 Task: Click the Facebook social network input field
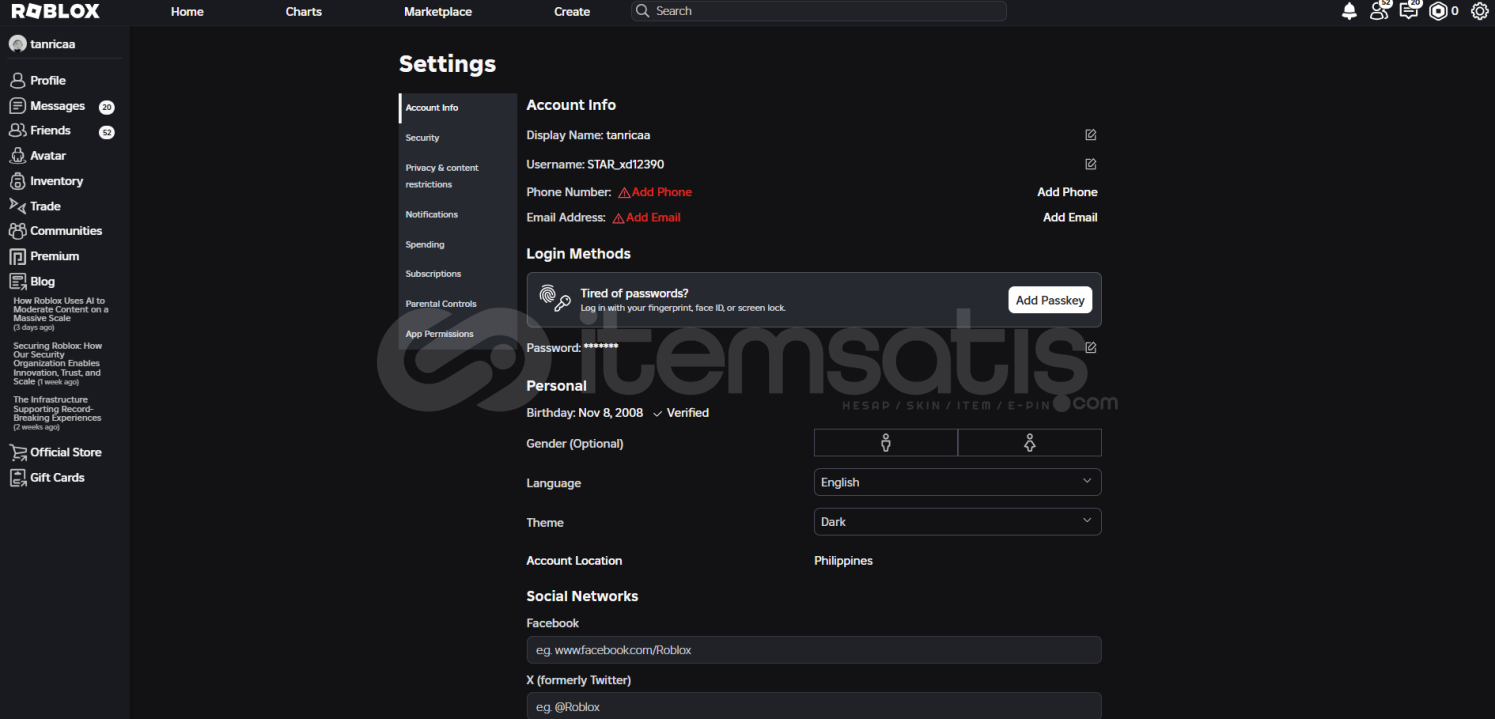[x=814, y=650]
